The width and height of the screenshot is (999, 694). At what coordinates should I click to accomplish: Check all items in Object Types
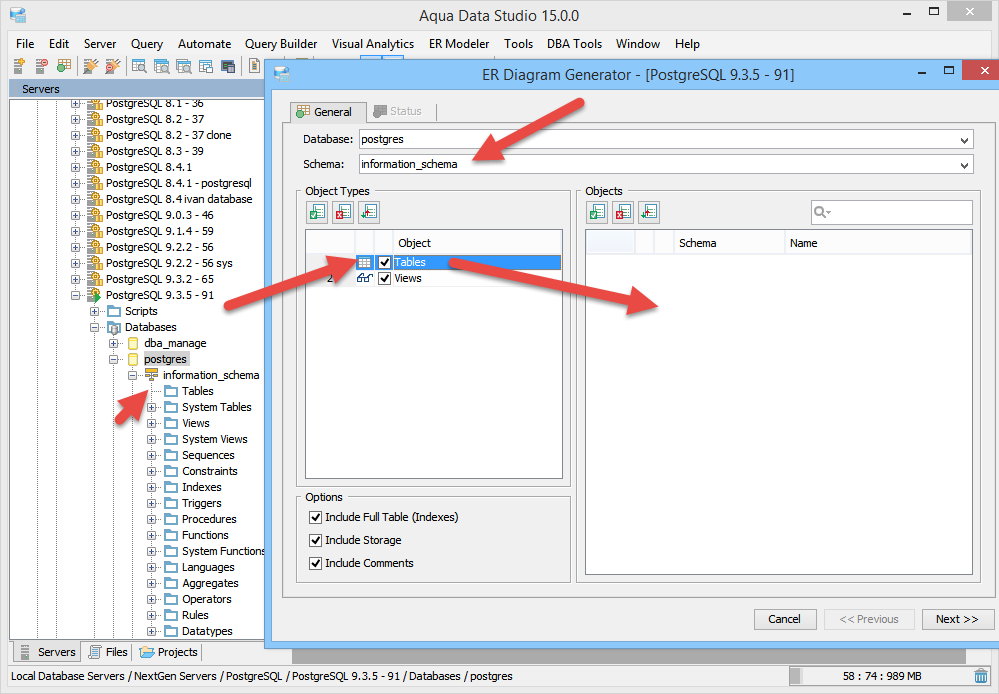pos(317,212)
